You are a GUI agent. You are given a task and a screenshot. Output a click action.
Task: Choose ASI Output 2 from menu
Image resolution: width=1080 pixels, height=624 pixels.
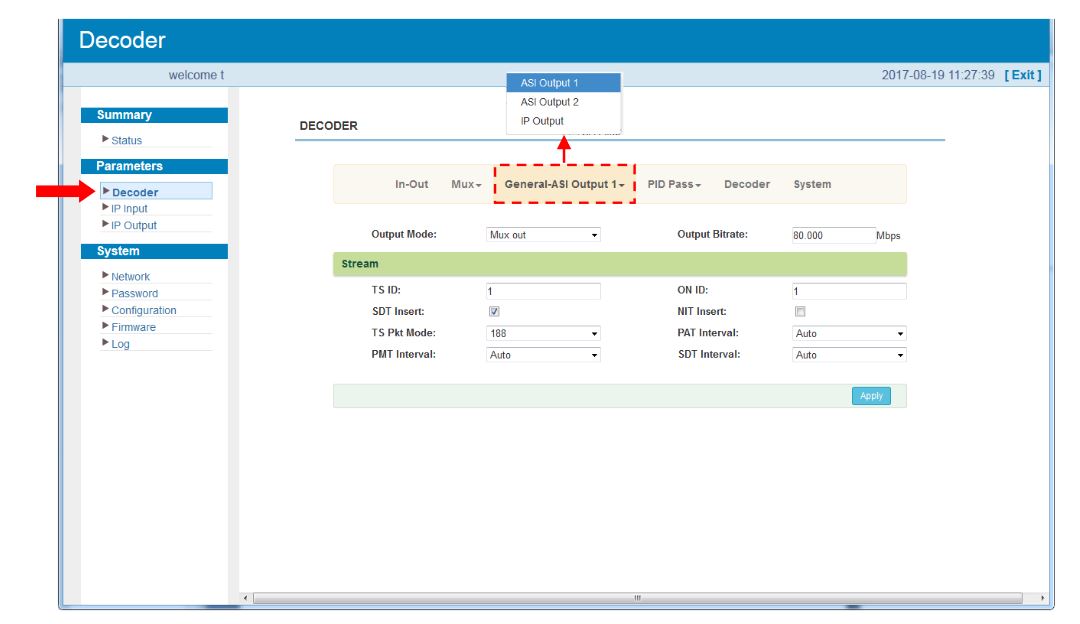(x=549, y=102)
